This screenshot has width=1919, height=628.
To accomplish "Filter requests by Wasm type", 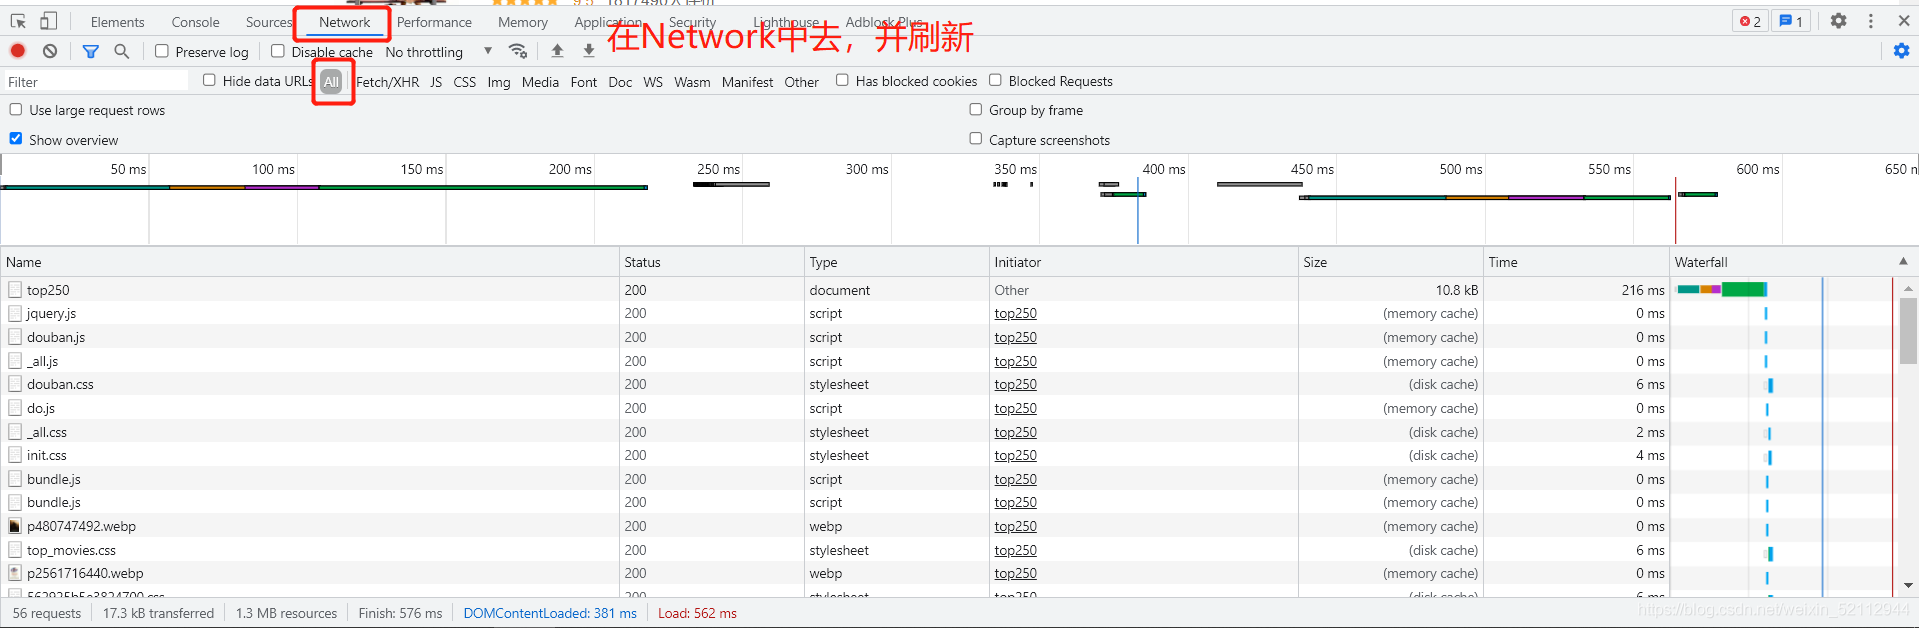I will (x=692, y=82).
